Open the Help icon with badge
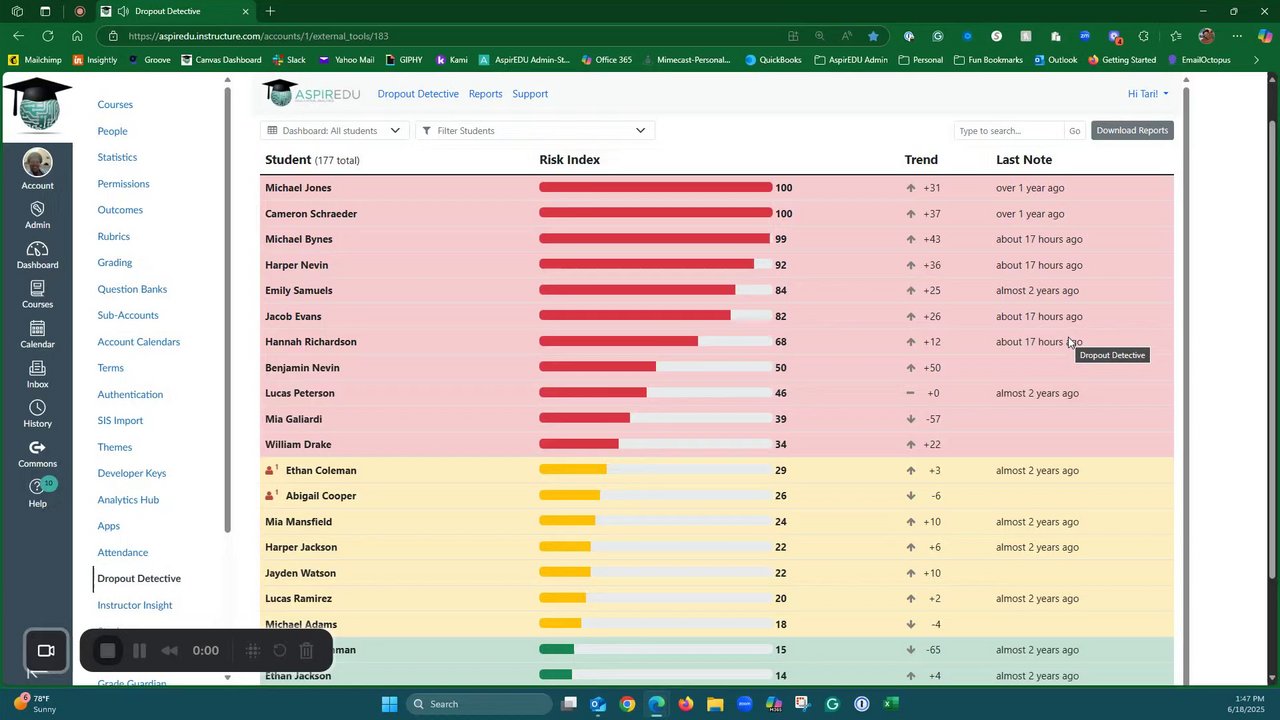 click(x=37, y=487)
